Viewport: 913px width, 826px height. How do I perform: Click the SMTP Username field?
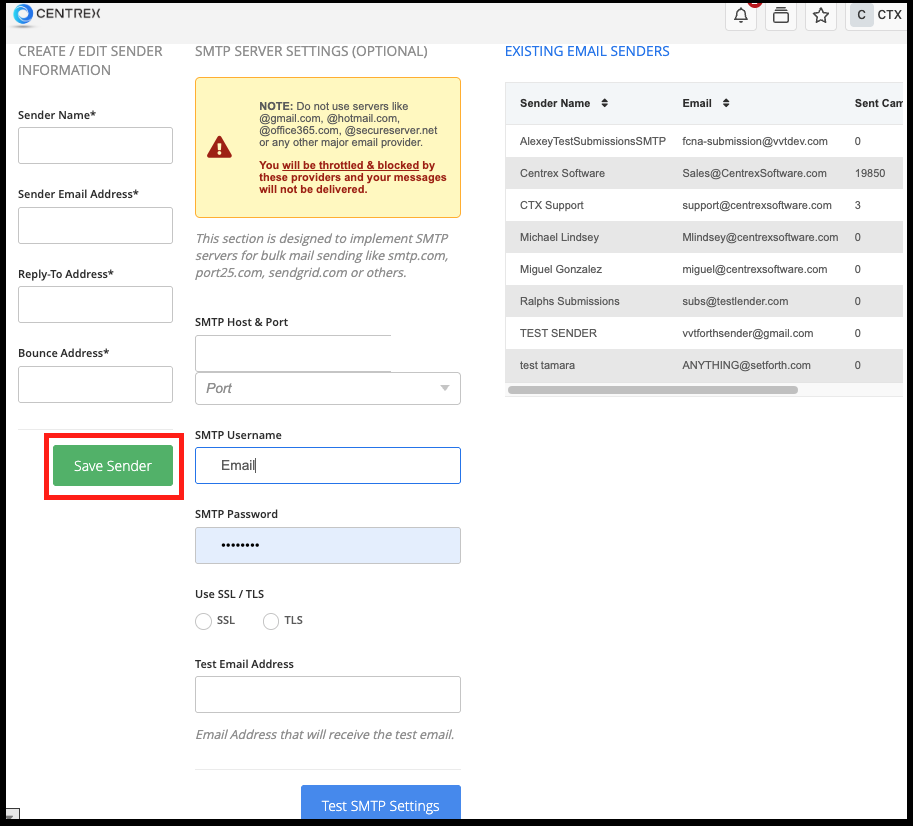coord(328,466)
